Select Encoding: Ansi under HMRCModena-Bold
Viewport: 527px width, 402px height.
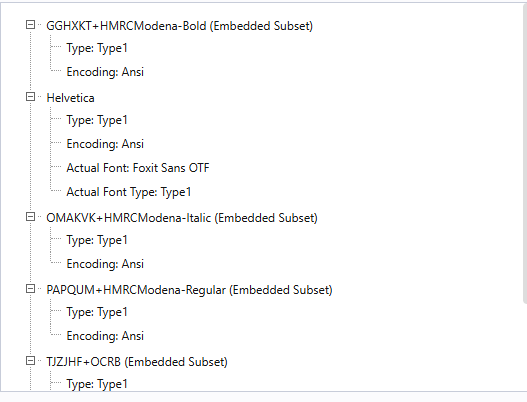(105, 72)
